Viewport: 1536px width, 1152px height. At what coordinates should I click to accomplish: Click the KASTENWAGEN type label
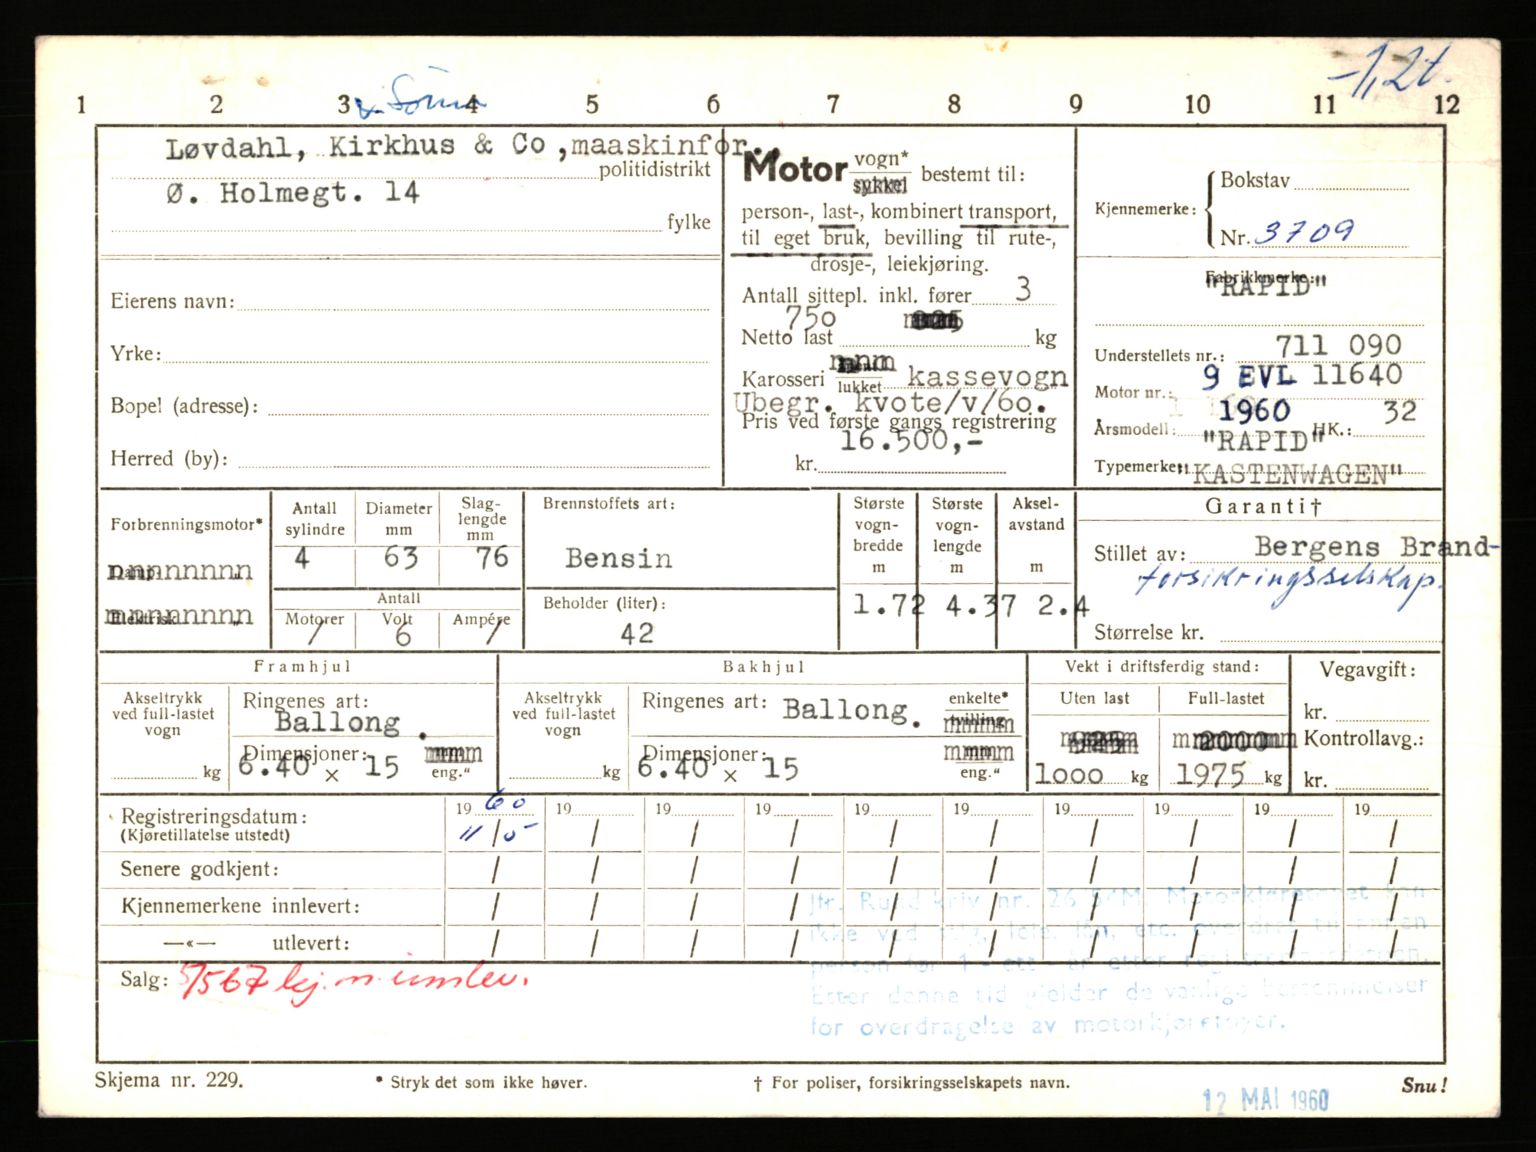1297,474
